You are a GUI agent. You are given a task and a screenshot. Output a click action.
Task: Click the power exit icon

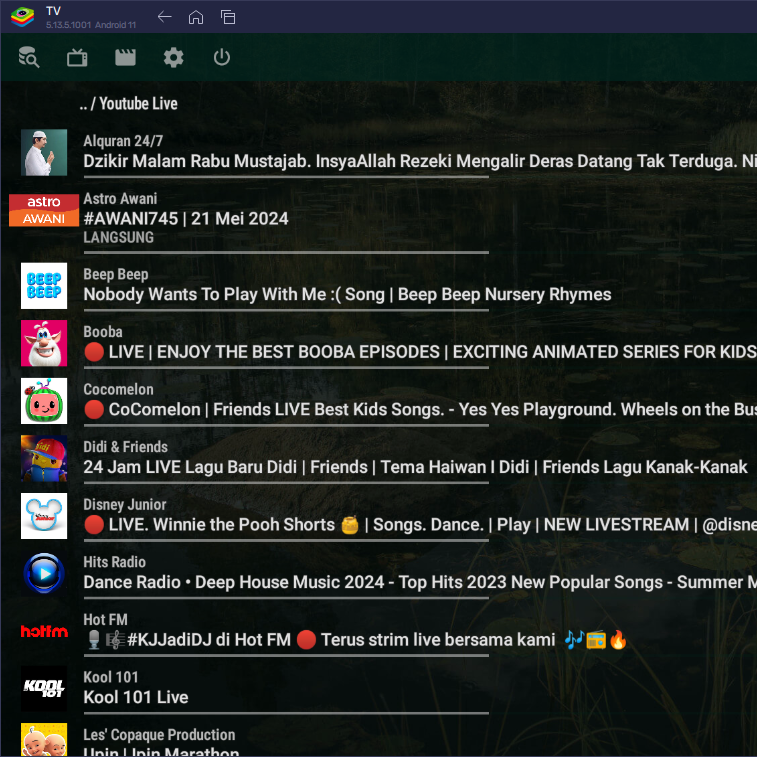click(x=222, y=57)
